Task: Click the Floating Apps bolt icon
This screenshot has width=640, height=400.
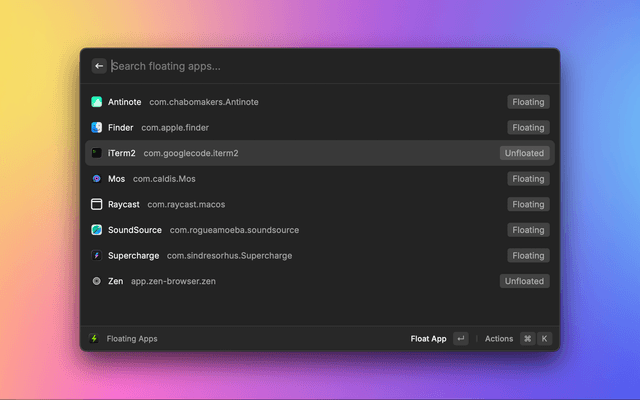Action: (94, 338)
